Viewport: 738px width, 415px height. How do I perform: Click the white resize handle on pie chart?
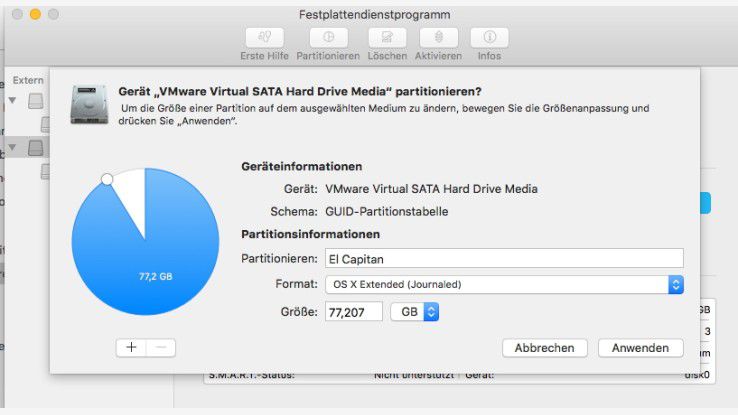107,179
